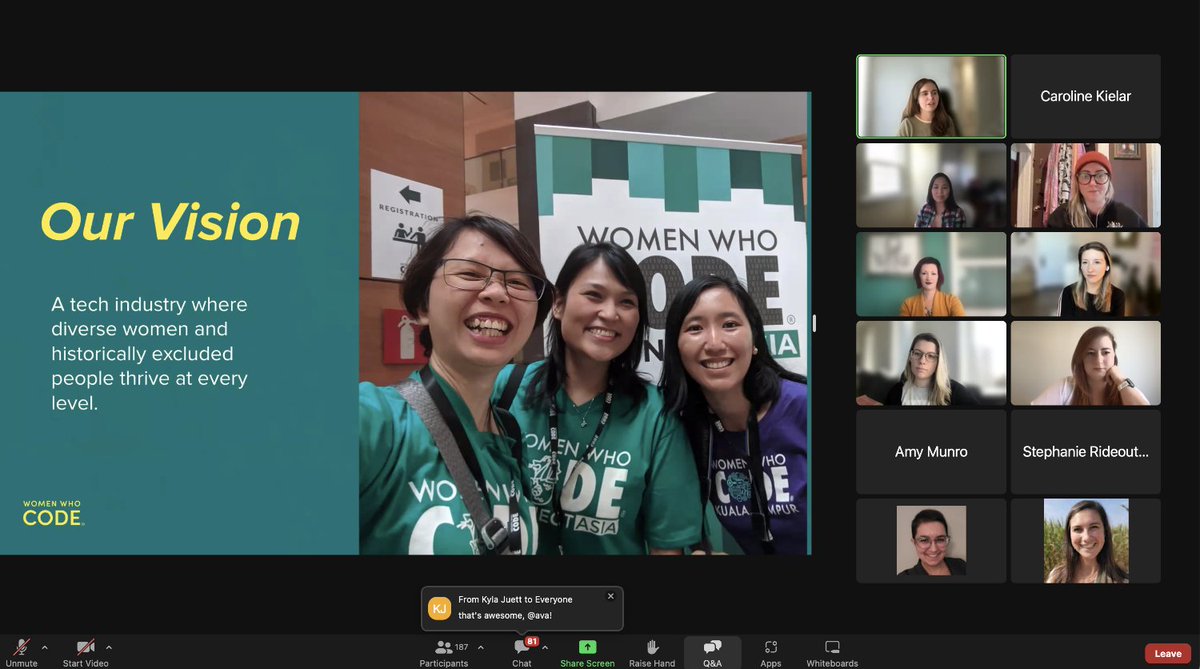Image resolution: width=1200 pixels, height=669 pixels.
Task: Open the Q&A panel
Action: [712, 652]
